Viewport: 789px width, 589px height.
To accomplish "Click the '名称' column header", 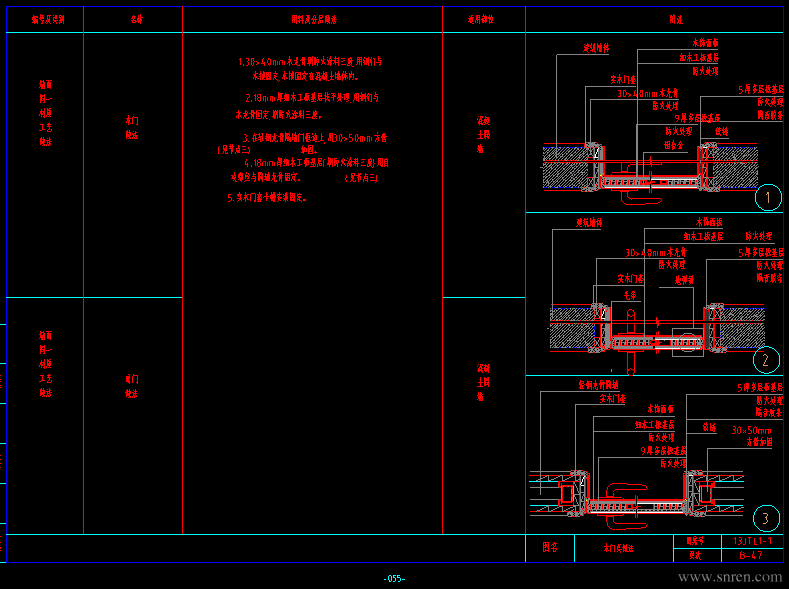I will 136,20.
